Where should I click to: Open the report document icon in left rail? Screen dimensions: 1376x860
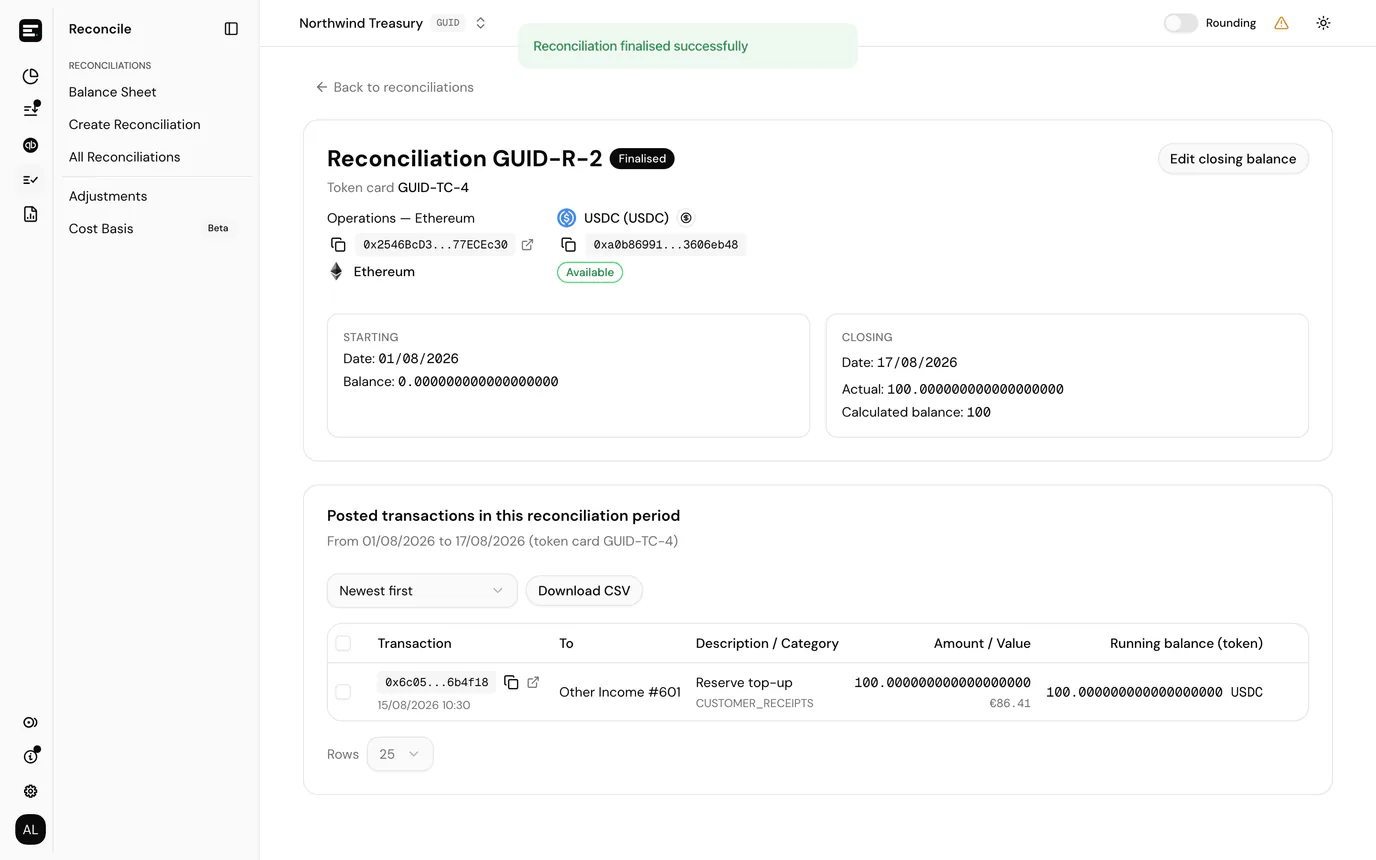31,214
